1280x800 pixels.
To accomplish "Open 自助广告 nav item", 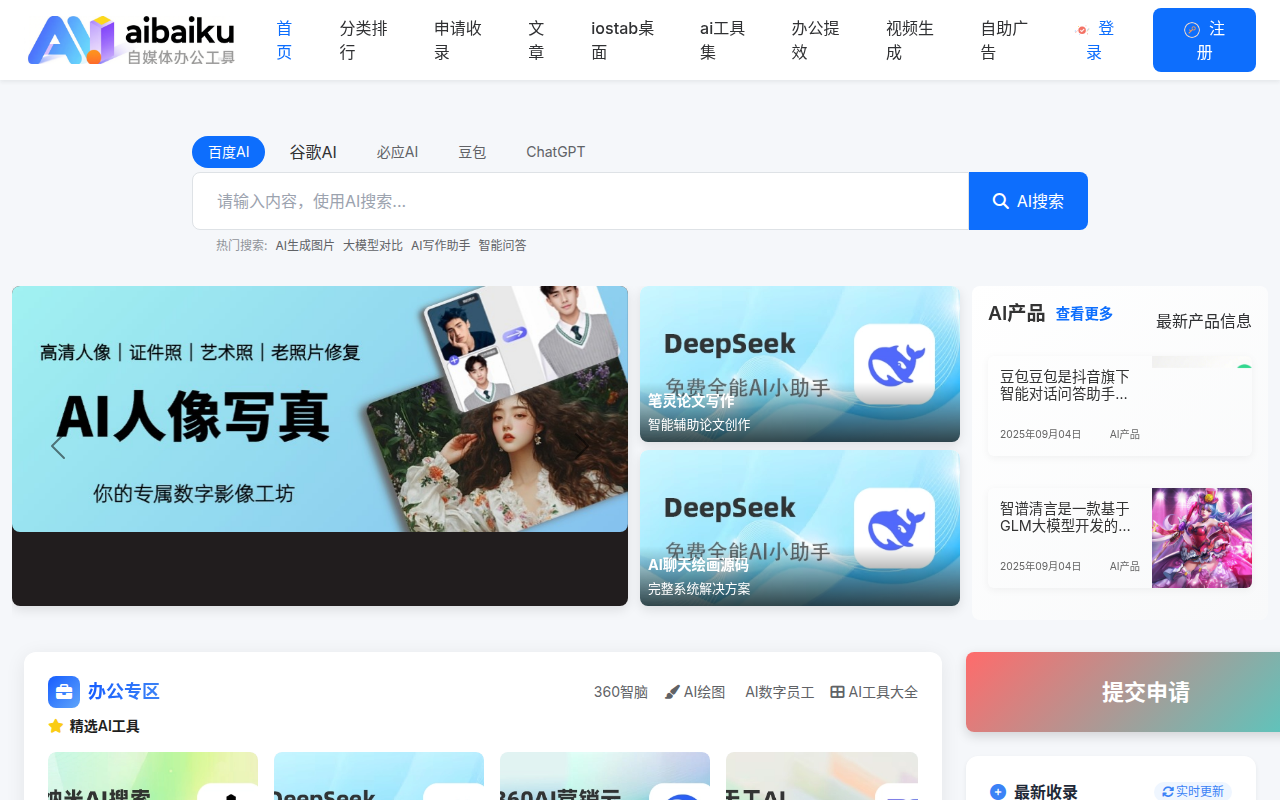I will pyautogui.click(x=1004, y=40).
